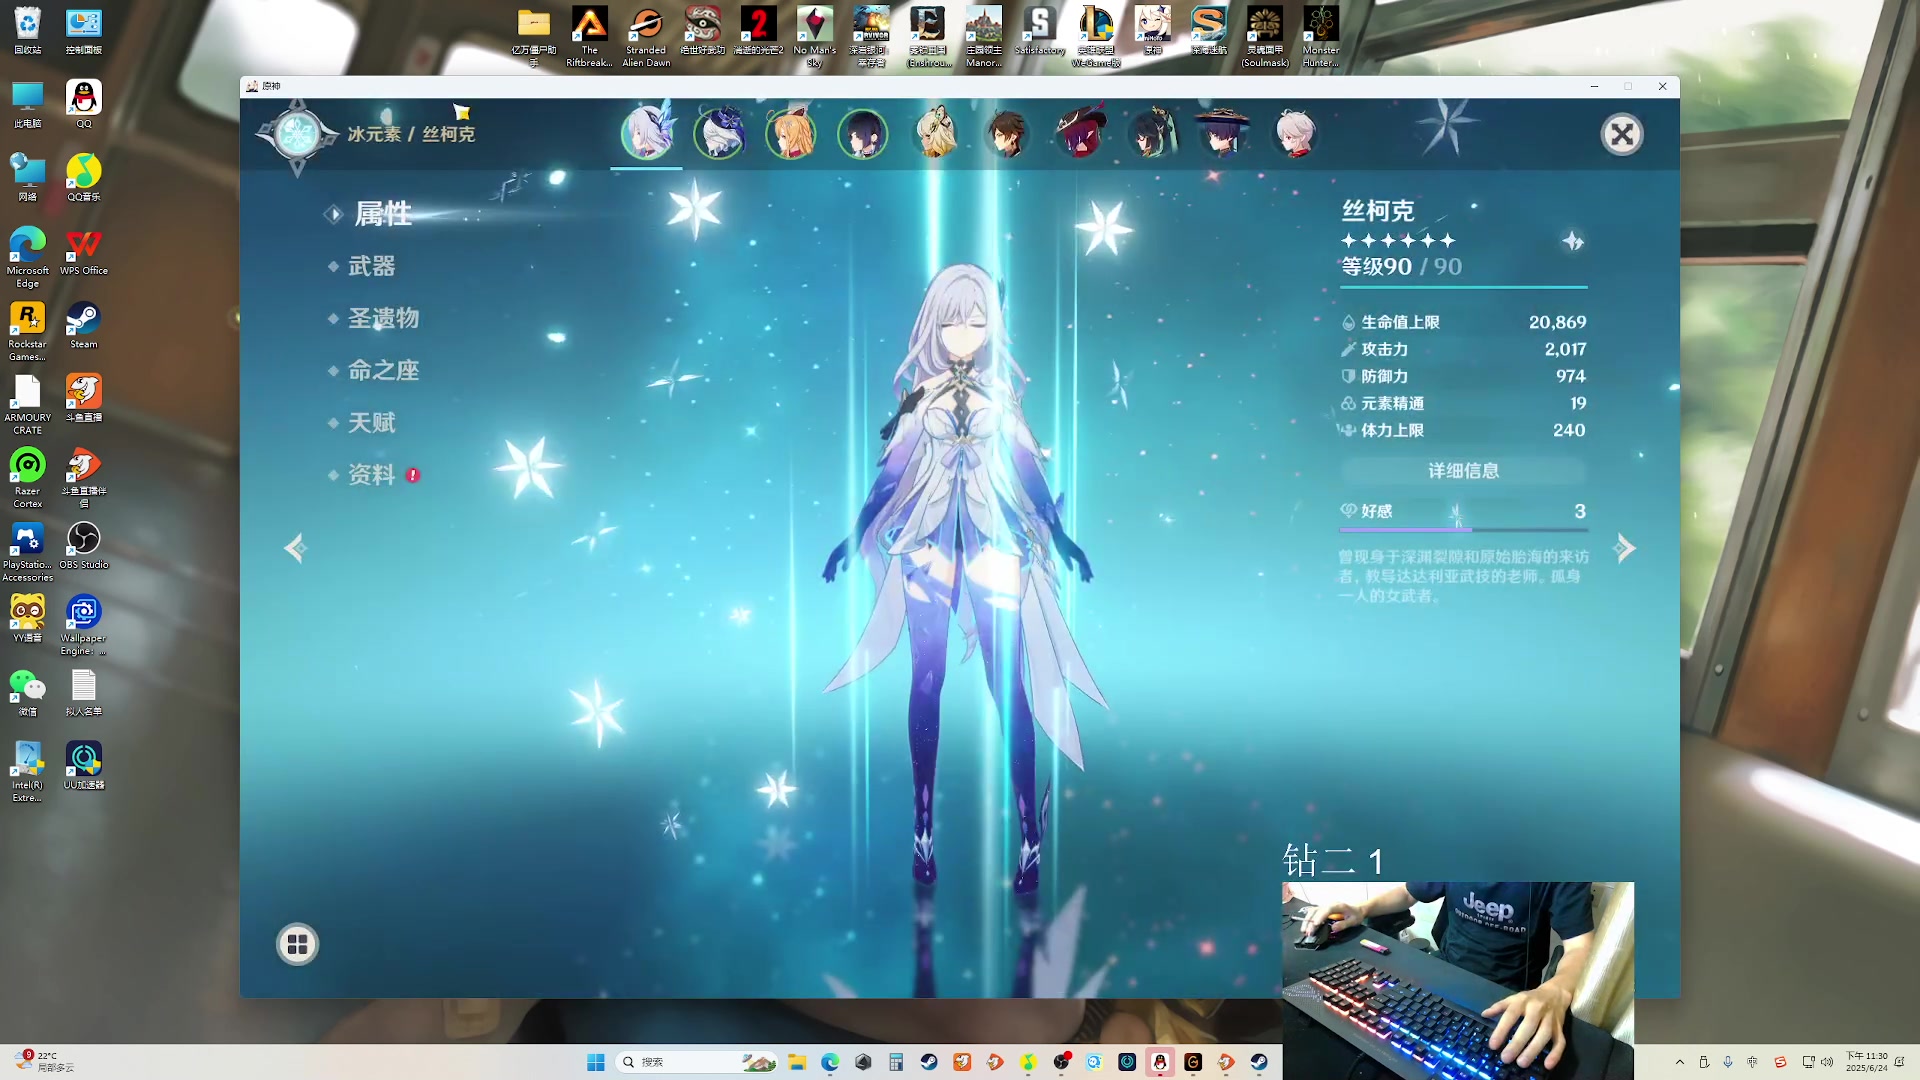Select the blonde character portrait with red bow

tap(791, 134)
